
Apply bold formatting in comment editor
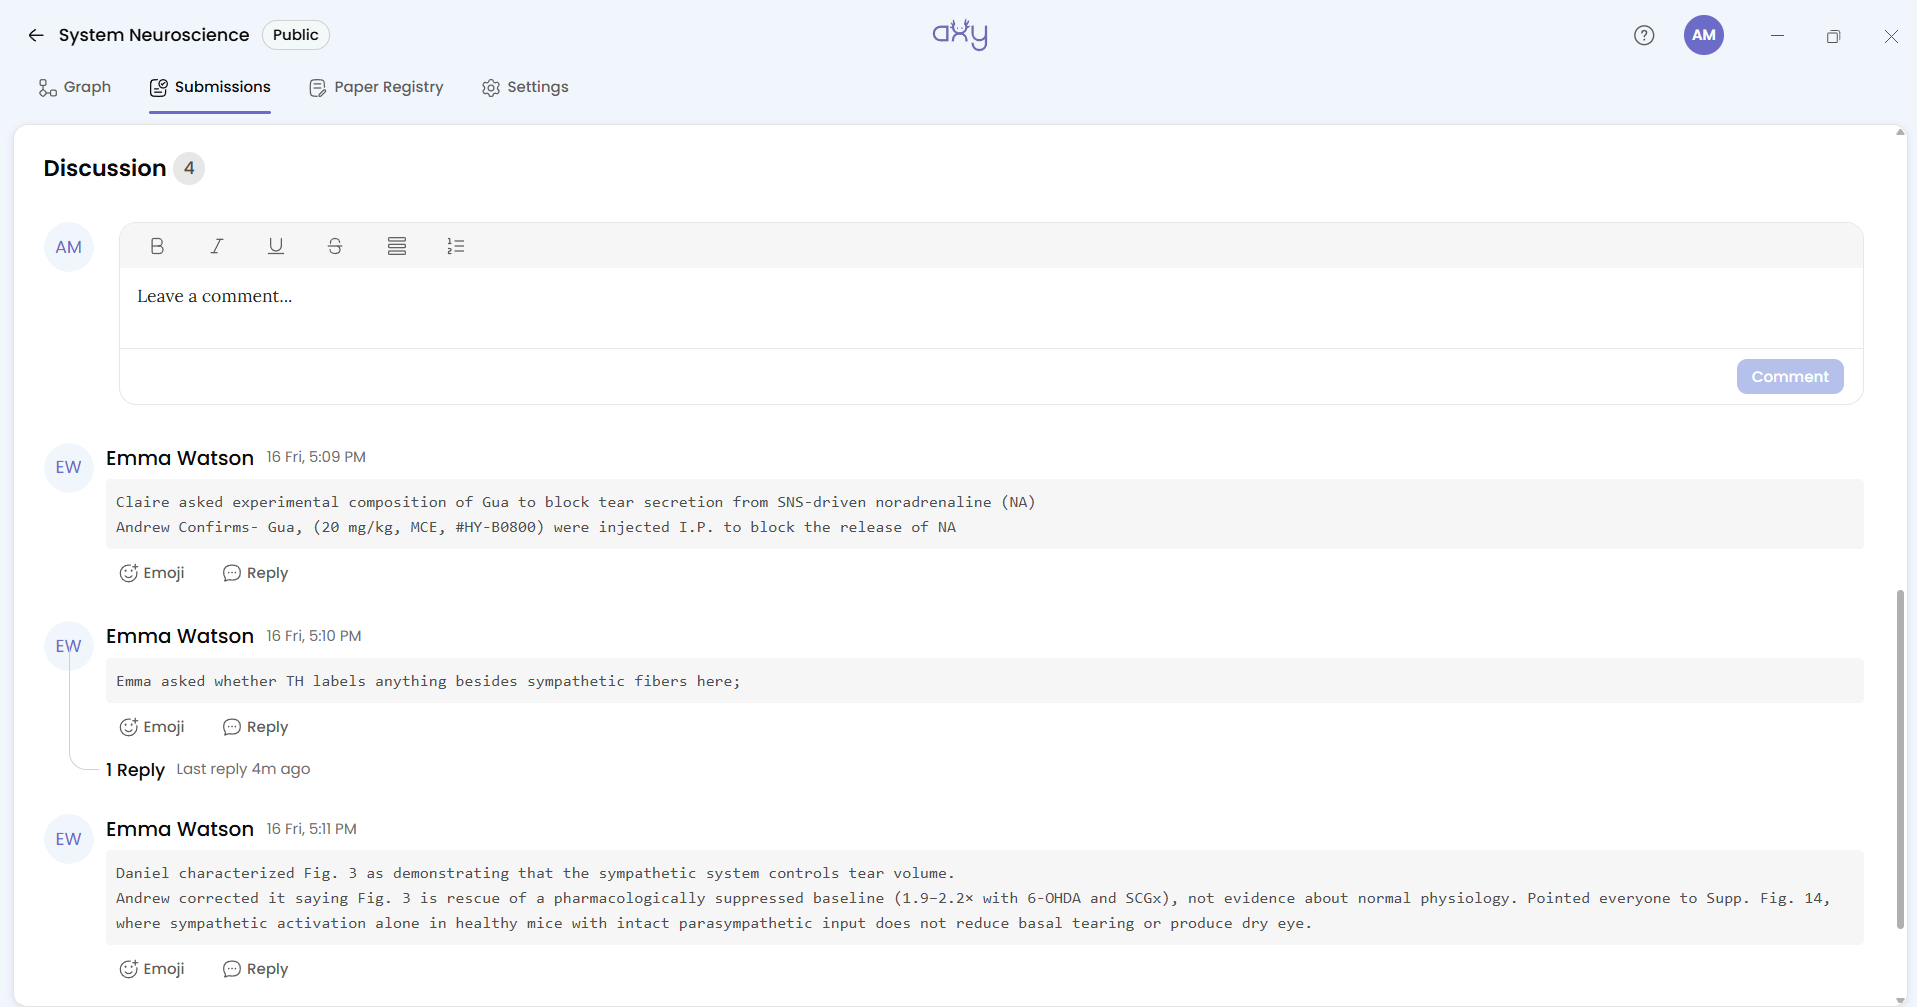pyautogui.click(x=157, y=246)
